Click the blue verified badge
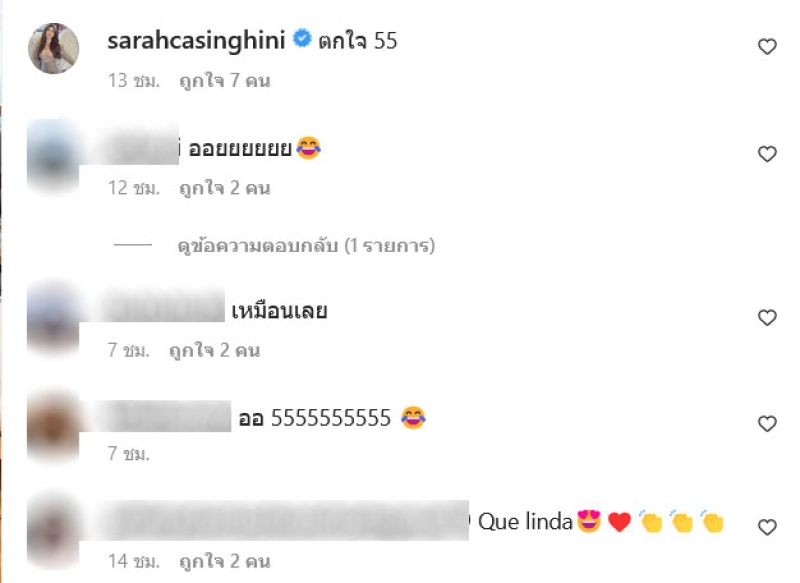The width and height of the screenshot is (800, 583). (302, 39)
